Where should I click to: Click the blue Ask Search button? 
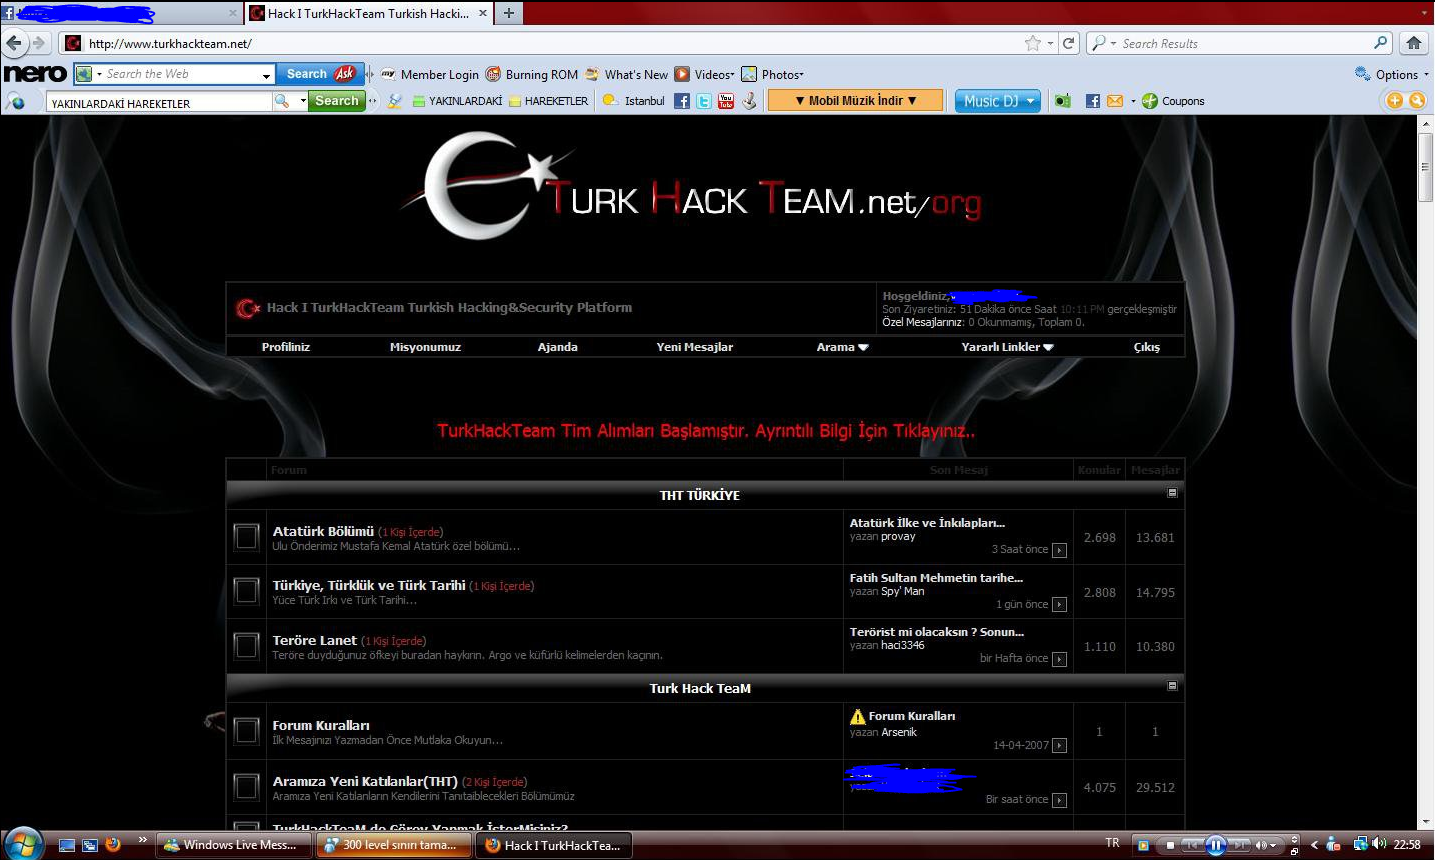click(319, 74)
